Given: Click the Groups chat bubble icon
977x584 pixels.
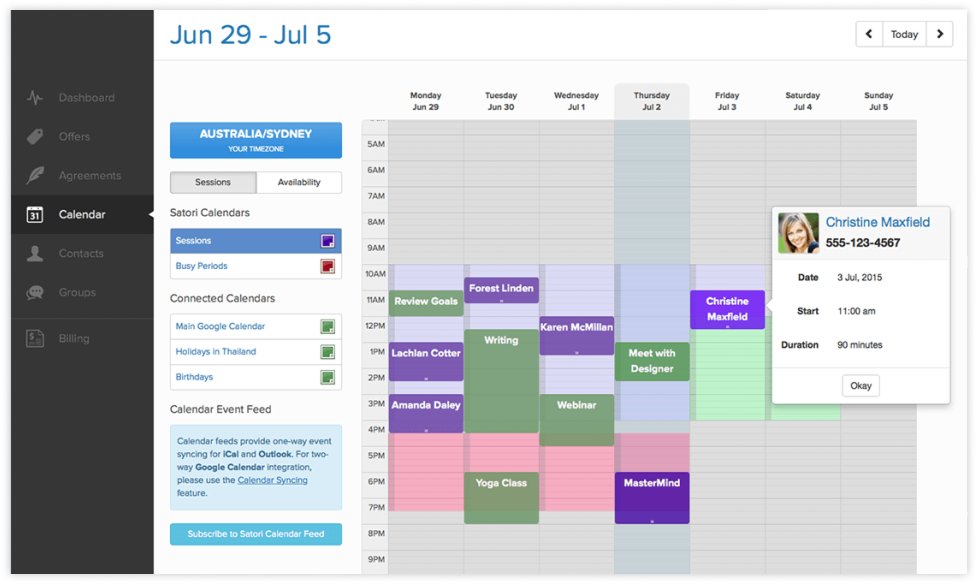Looking at the screenshot, I should point(35,293).
